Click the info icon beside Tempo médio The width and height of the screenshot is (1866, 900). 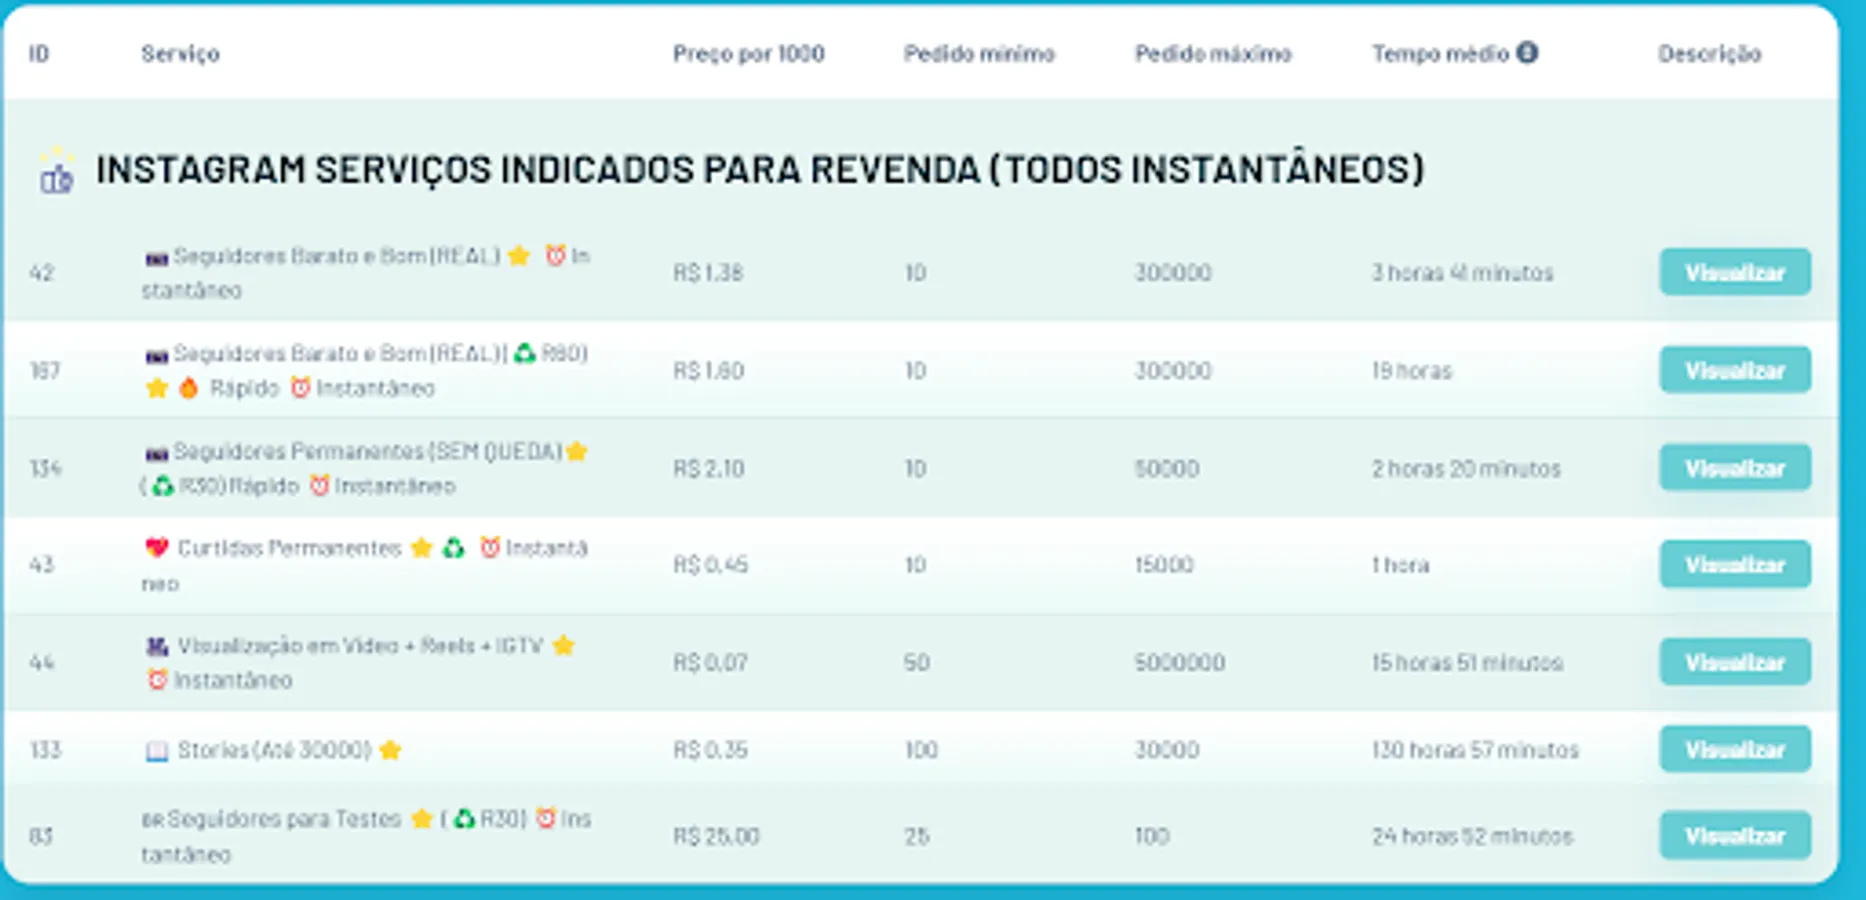(x=1527, y=52)
